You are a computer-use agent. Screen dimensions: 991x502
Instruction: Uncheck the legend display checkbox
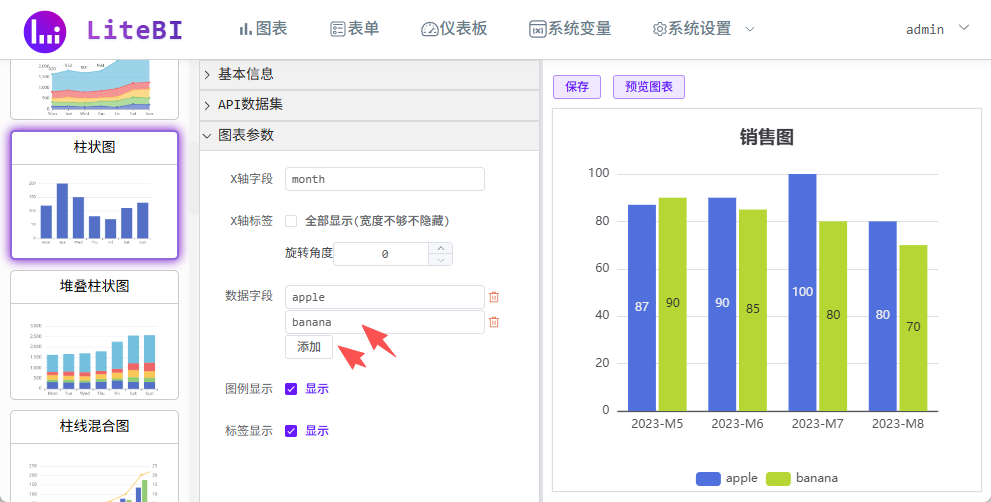pyautogui.click(x=291, y=389)
